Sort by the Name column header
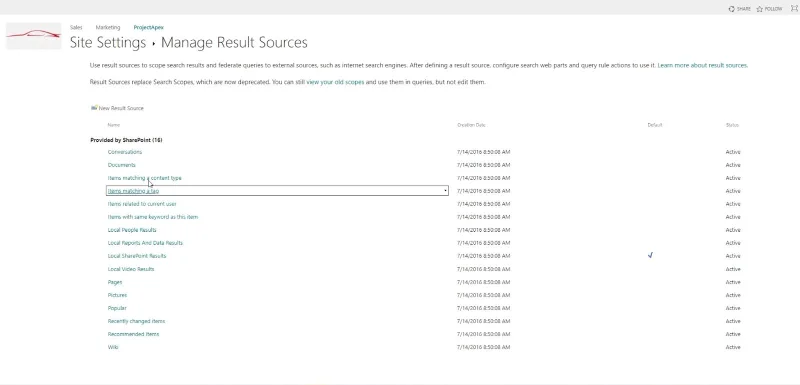This screenshot has height=385, width=800. 113,125
